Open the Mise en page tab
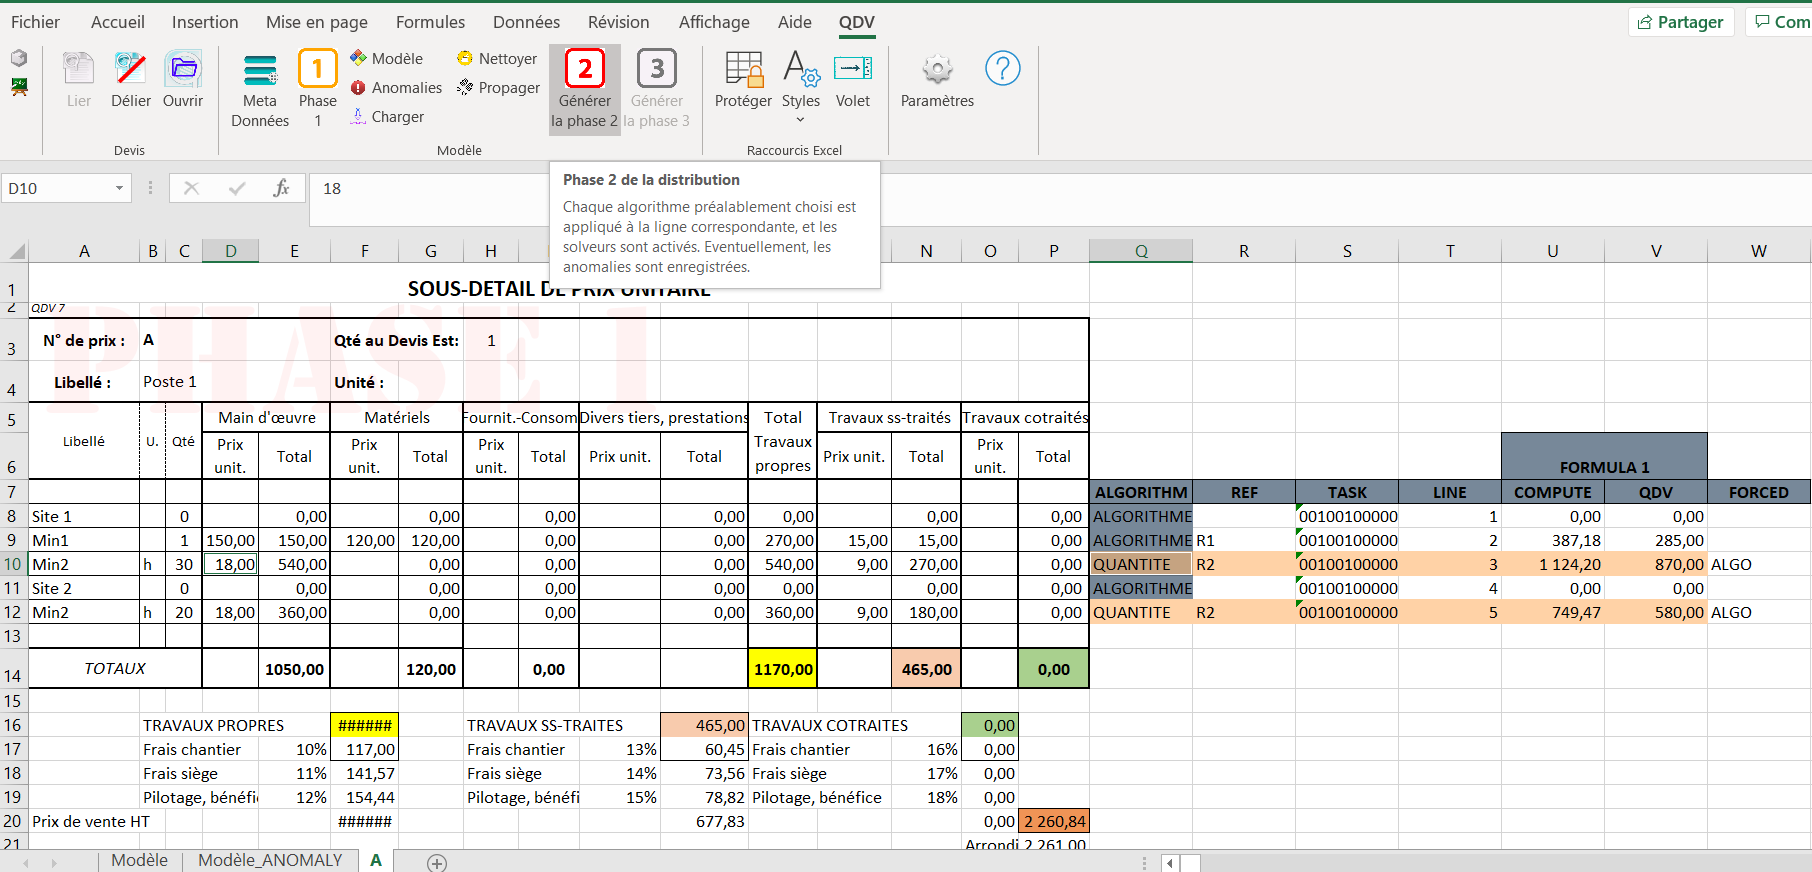Image resolution: width=1812 pixels, height=872 pixels. click(317, 22)
